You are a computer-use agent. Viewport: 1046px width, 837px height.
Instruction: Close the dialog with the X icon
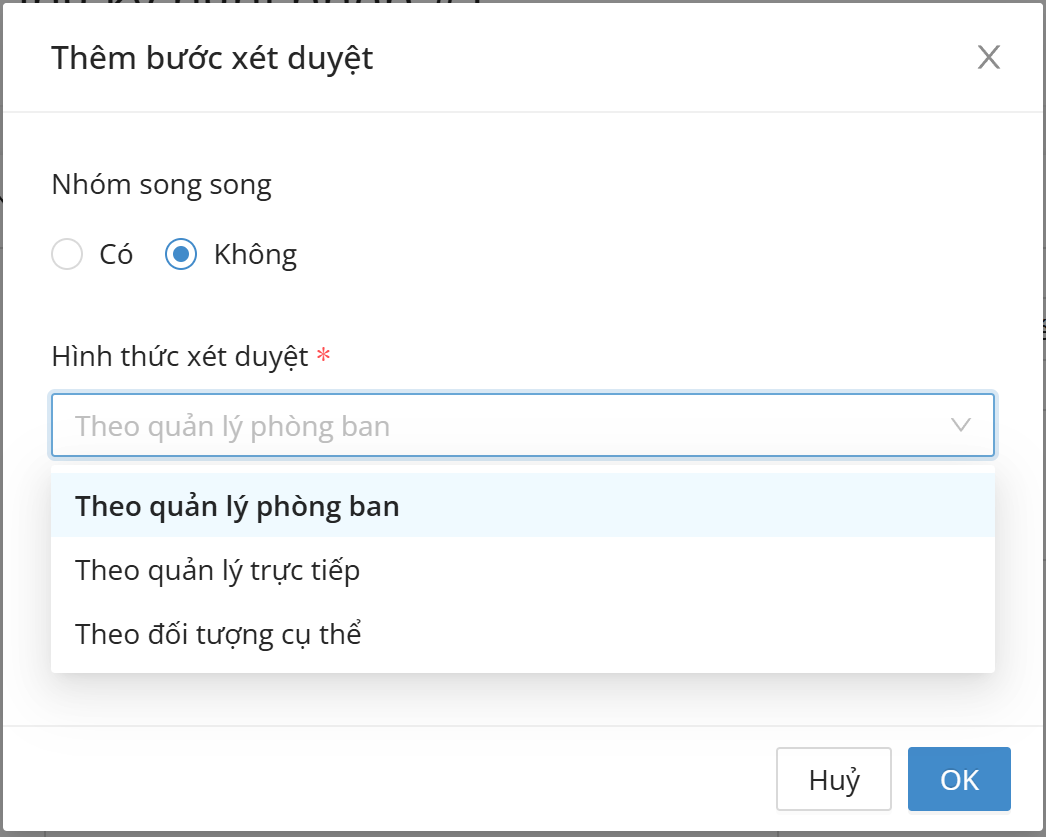point(988,58)
